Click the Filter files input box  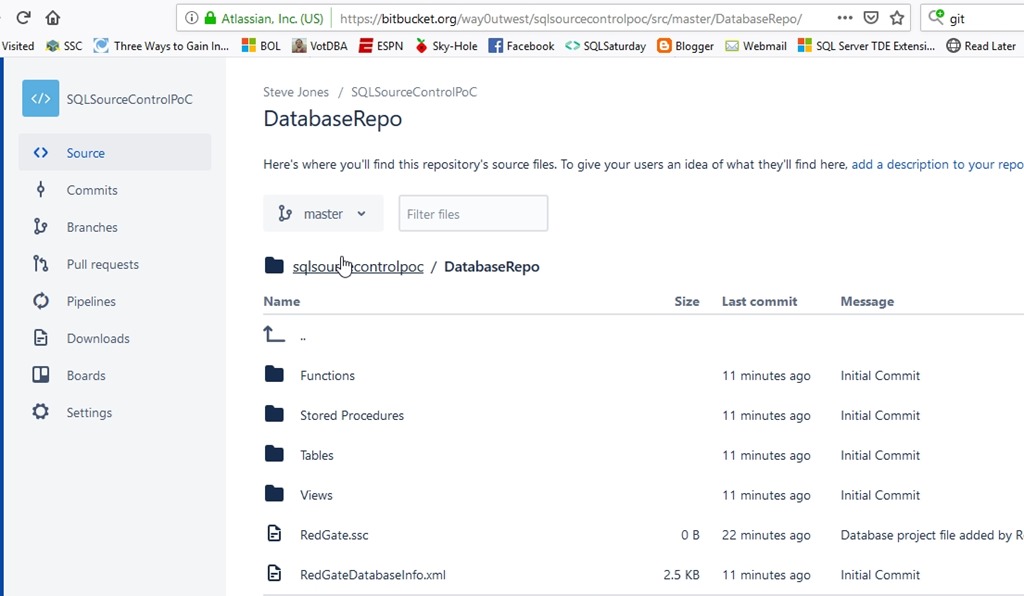(x=473, y=213)
